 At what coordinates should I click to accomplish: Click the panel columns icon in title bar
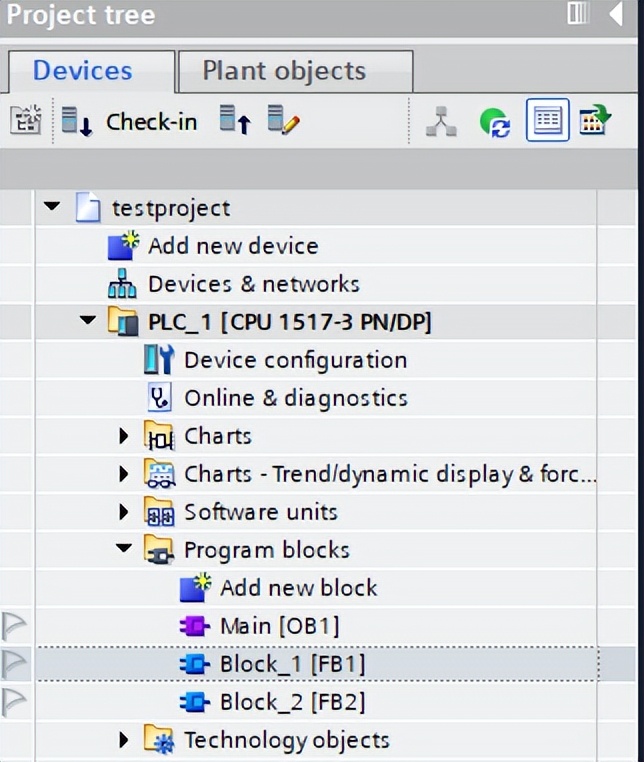click(578, 14)
